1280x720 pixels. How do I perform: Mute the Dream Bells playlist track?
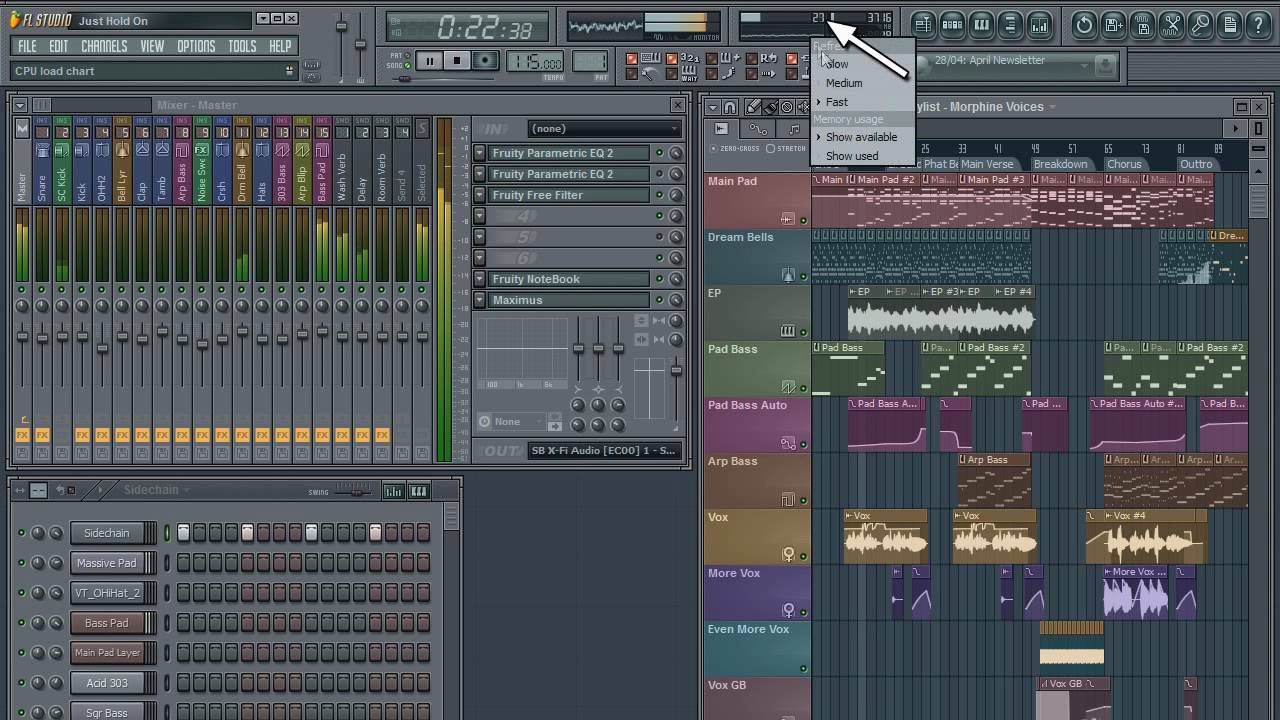point(804,276)
